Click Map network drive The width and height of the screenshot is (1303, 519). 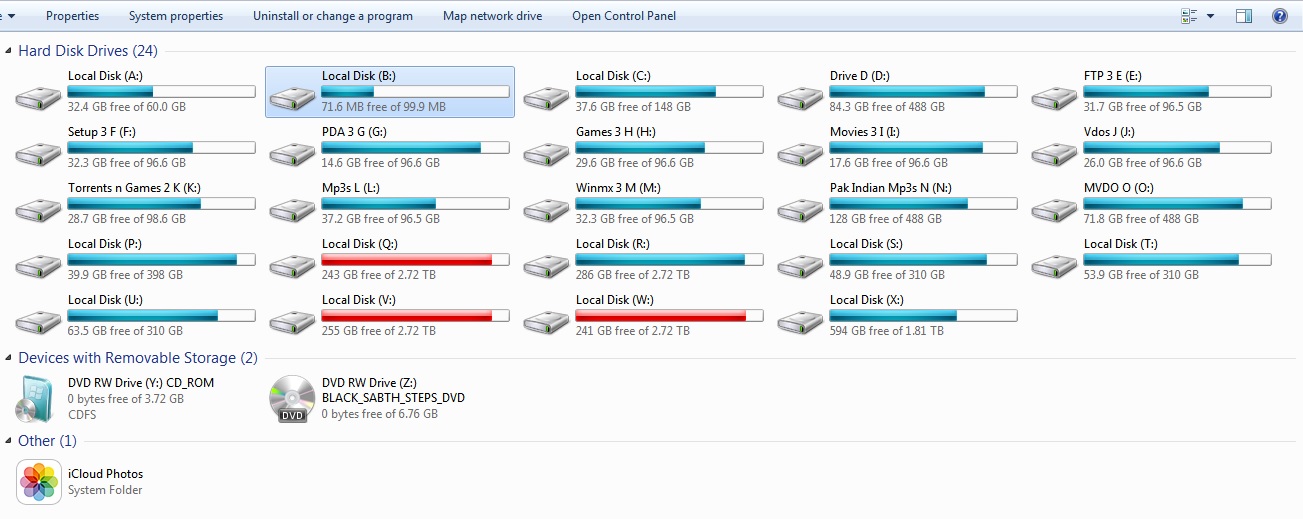coord(493,16)
